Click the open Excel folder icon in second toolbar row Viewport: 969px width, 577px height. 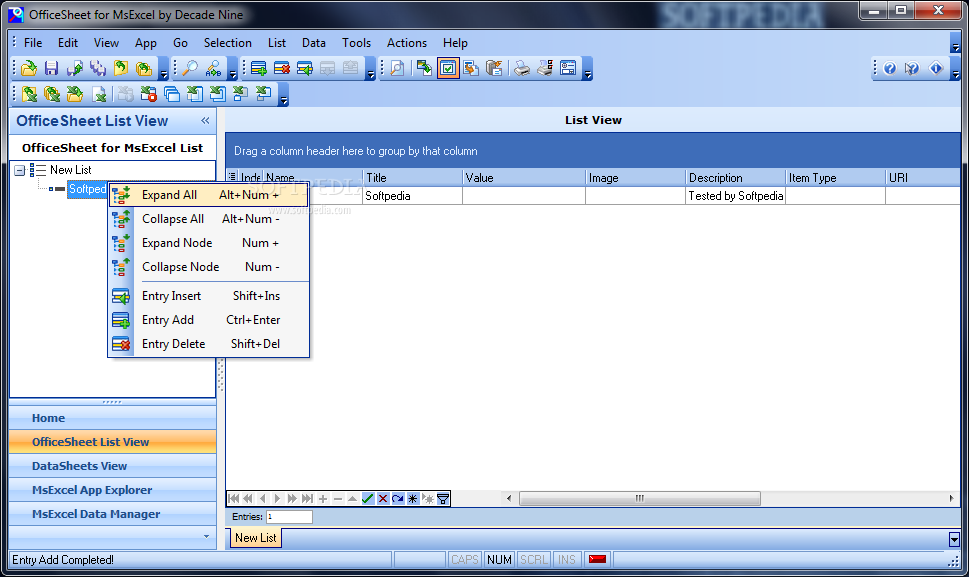pos(75,94)
